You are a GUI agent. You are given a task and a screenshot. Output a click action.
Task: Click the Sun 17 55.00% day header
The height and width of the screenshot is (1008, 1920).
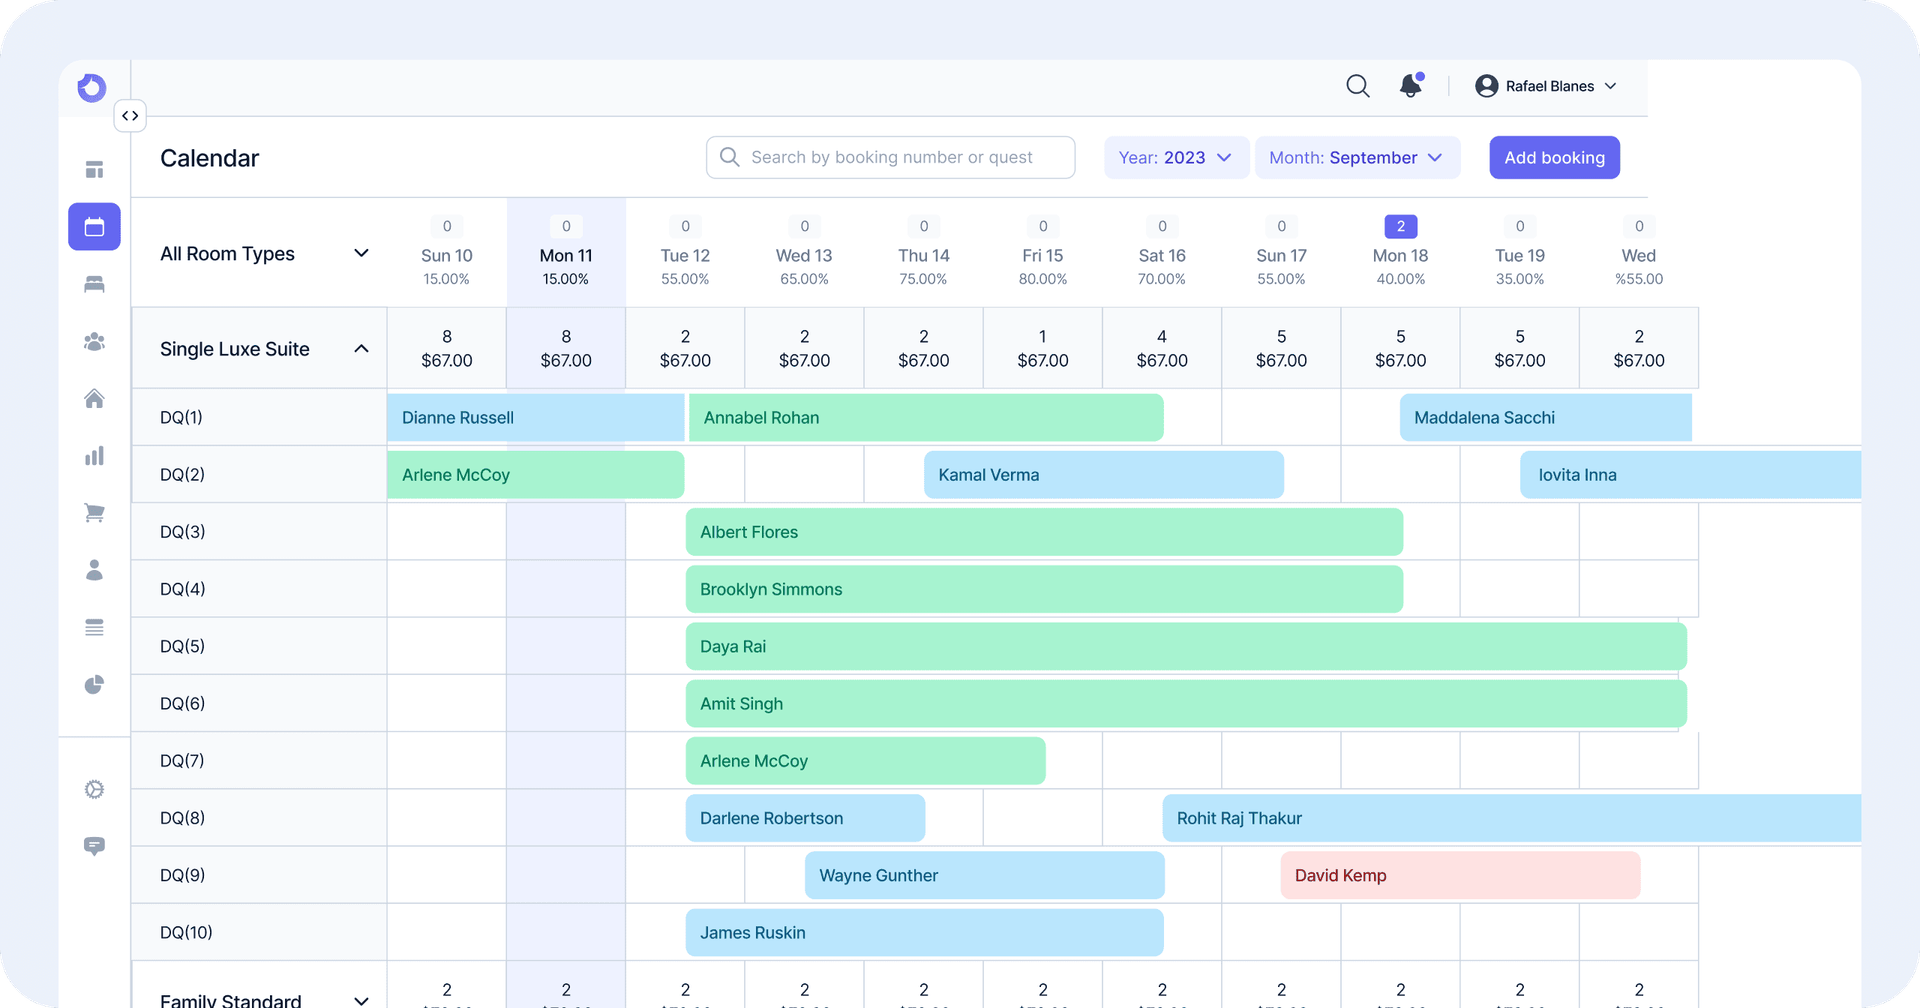coord(1281,253)
